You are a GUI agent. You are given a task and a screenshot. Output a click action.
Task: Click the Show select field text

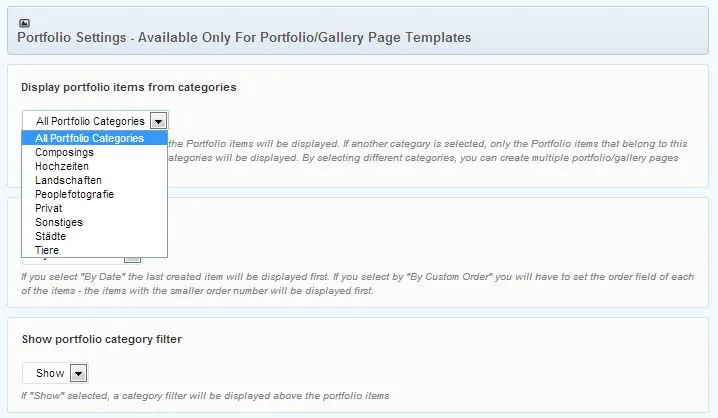50,373
